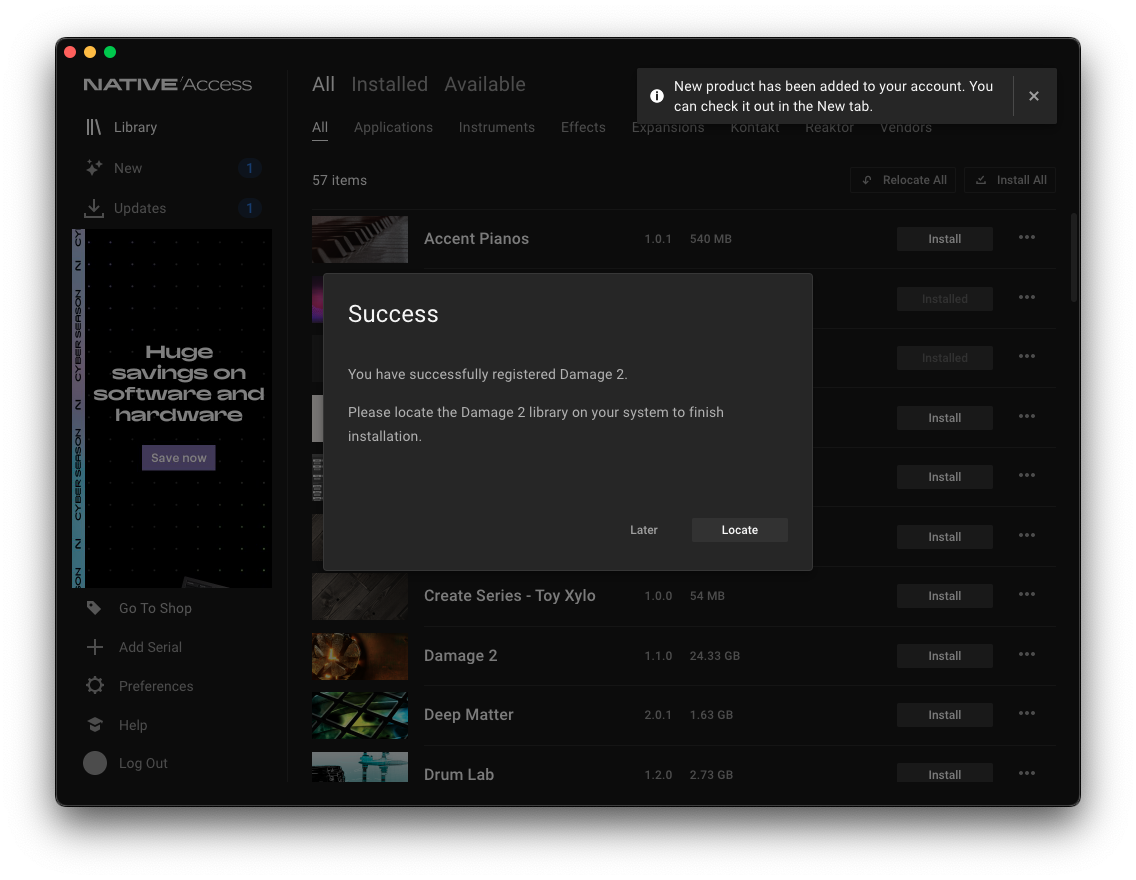
Task: Open Library in the sidebar
Action: click(135, 127)
